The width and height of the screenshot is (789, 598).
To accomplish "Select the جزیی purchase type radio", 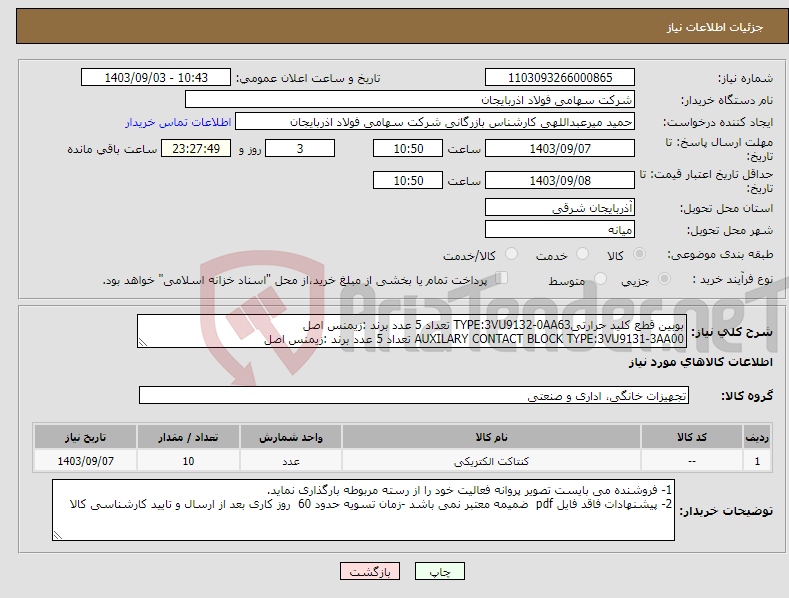I will pyautogui.click(x=664, y=278).
